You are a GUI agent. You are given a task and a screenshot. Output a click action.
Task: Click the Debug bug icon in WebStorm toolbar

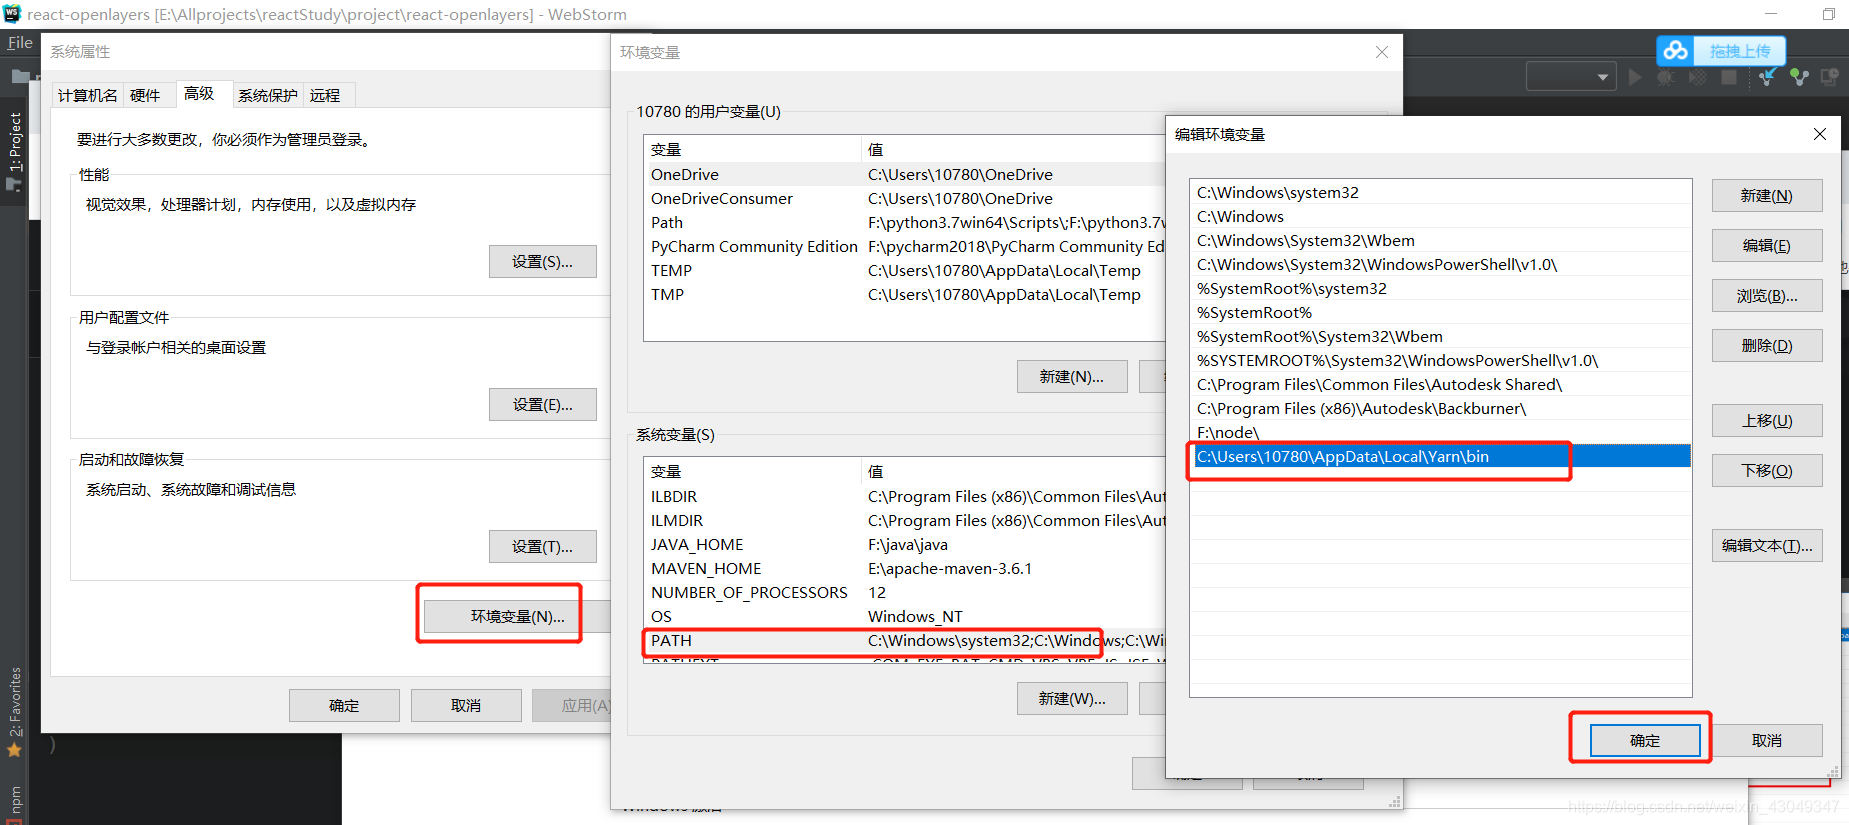coord(1666,77)
